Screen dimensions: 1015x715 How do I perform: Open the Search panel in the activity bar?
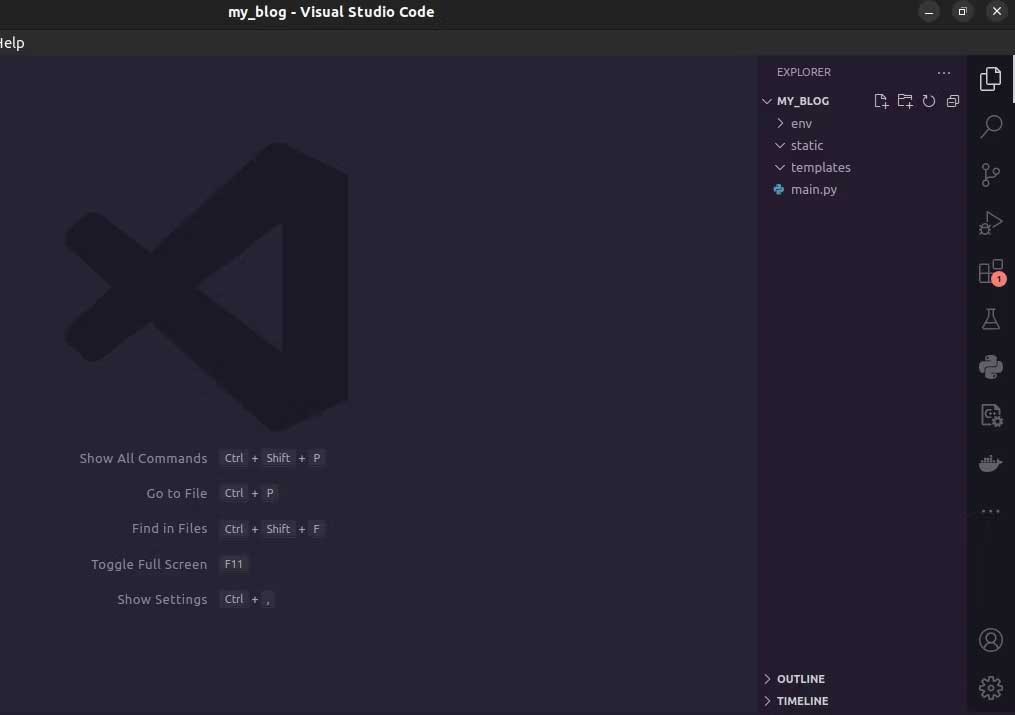coord(990,127)
